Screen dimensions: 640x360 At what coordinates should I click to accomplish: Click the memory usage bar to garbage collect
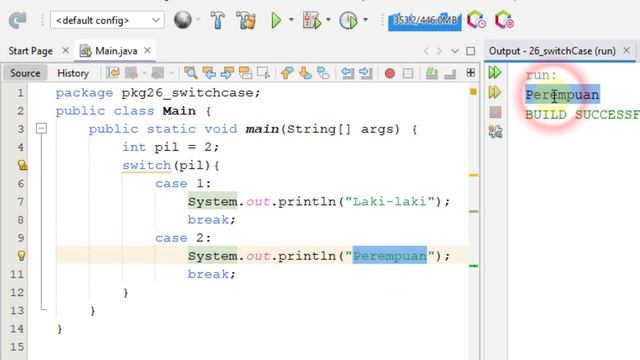tap(424, 21)
